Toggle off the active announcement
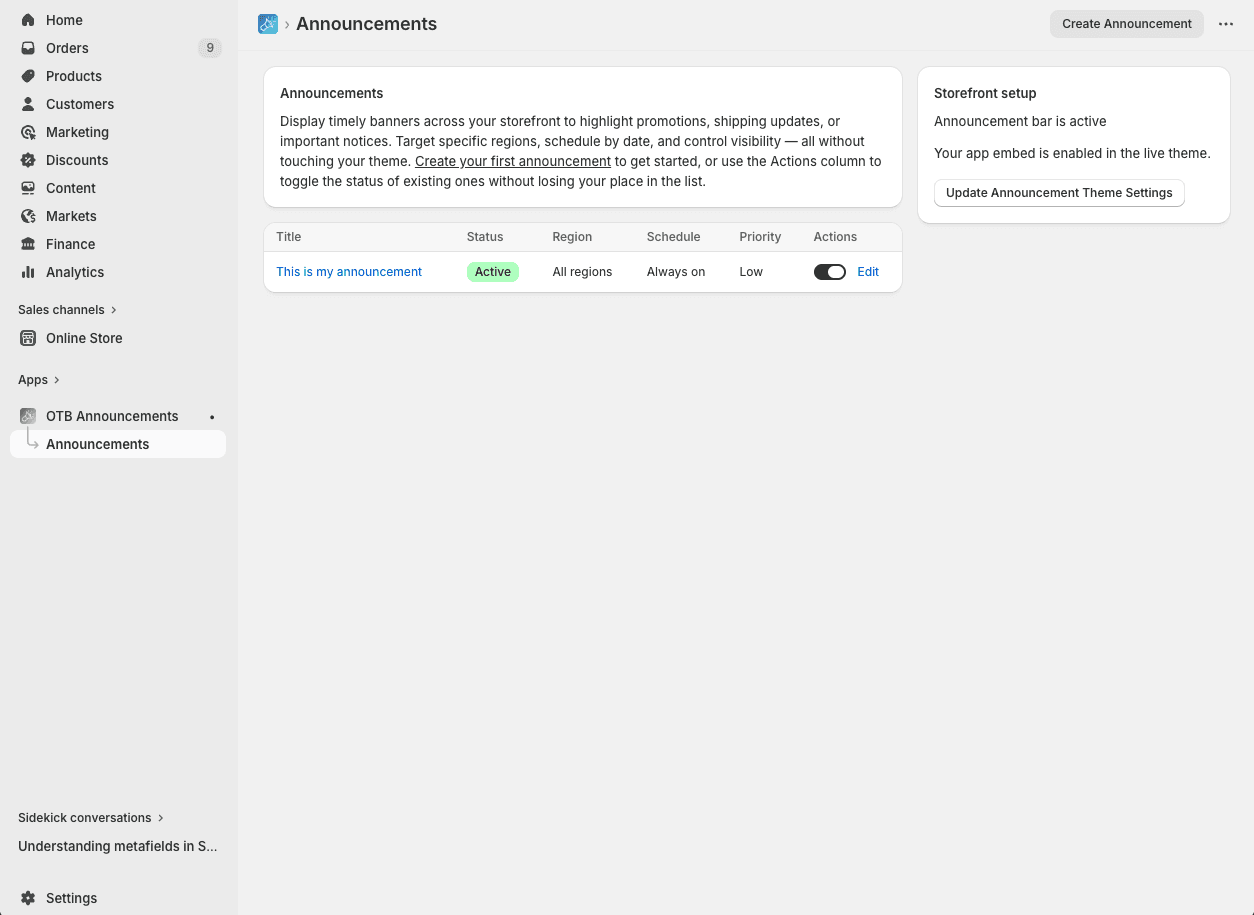The image size is (1254, 915). click(829, 271)
